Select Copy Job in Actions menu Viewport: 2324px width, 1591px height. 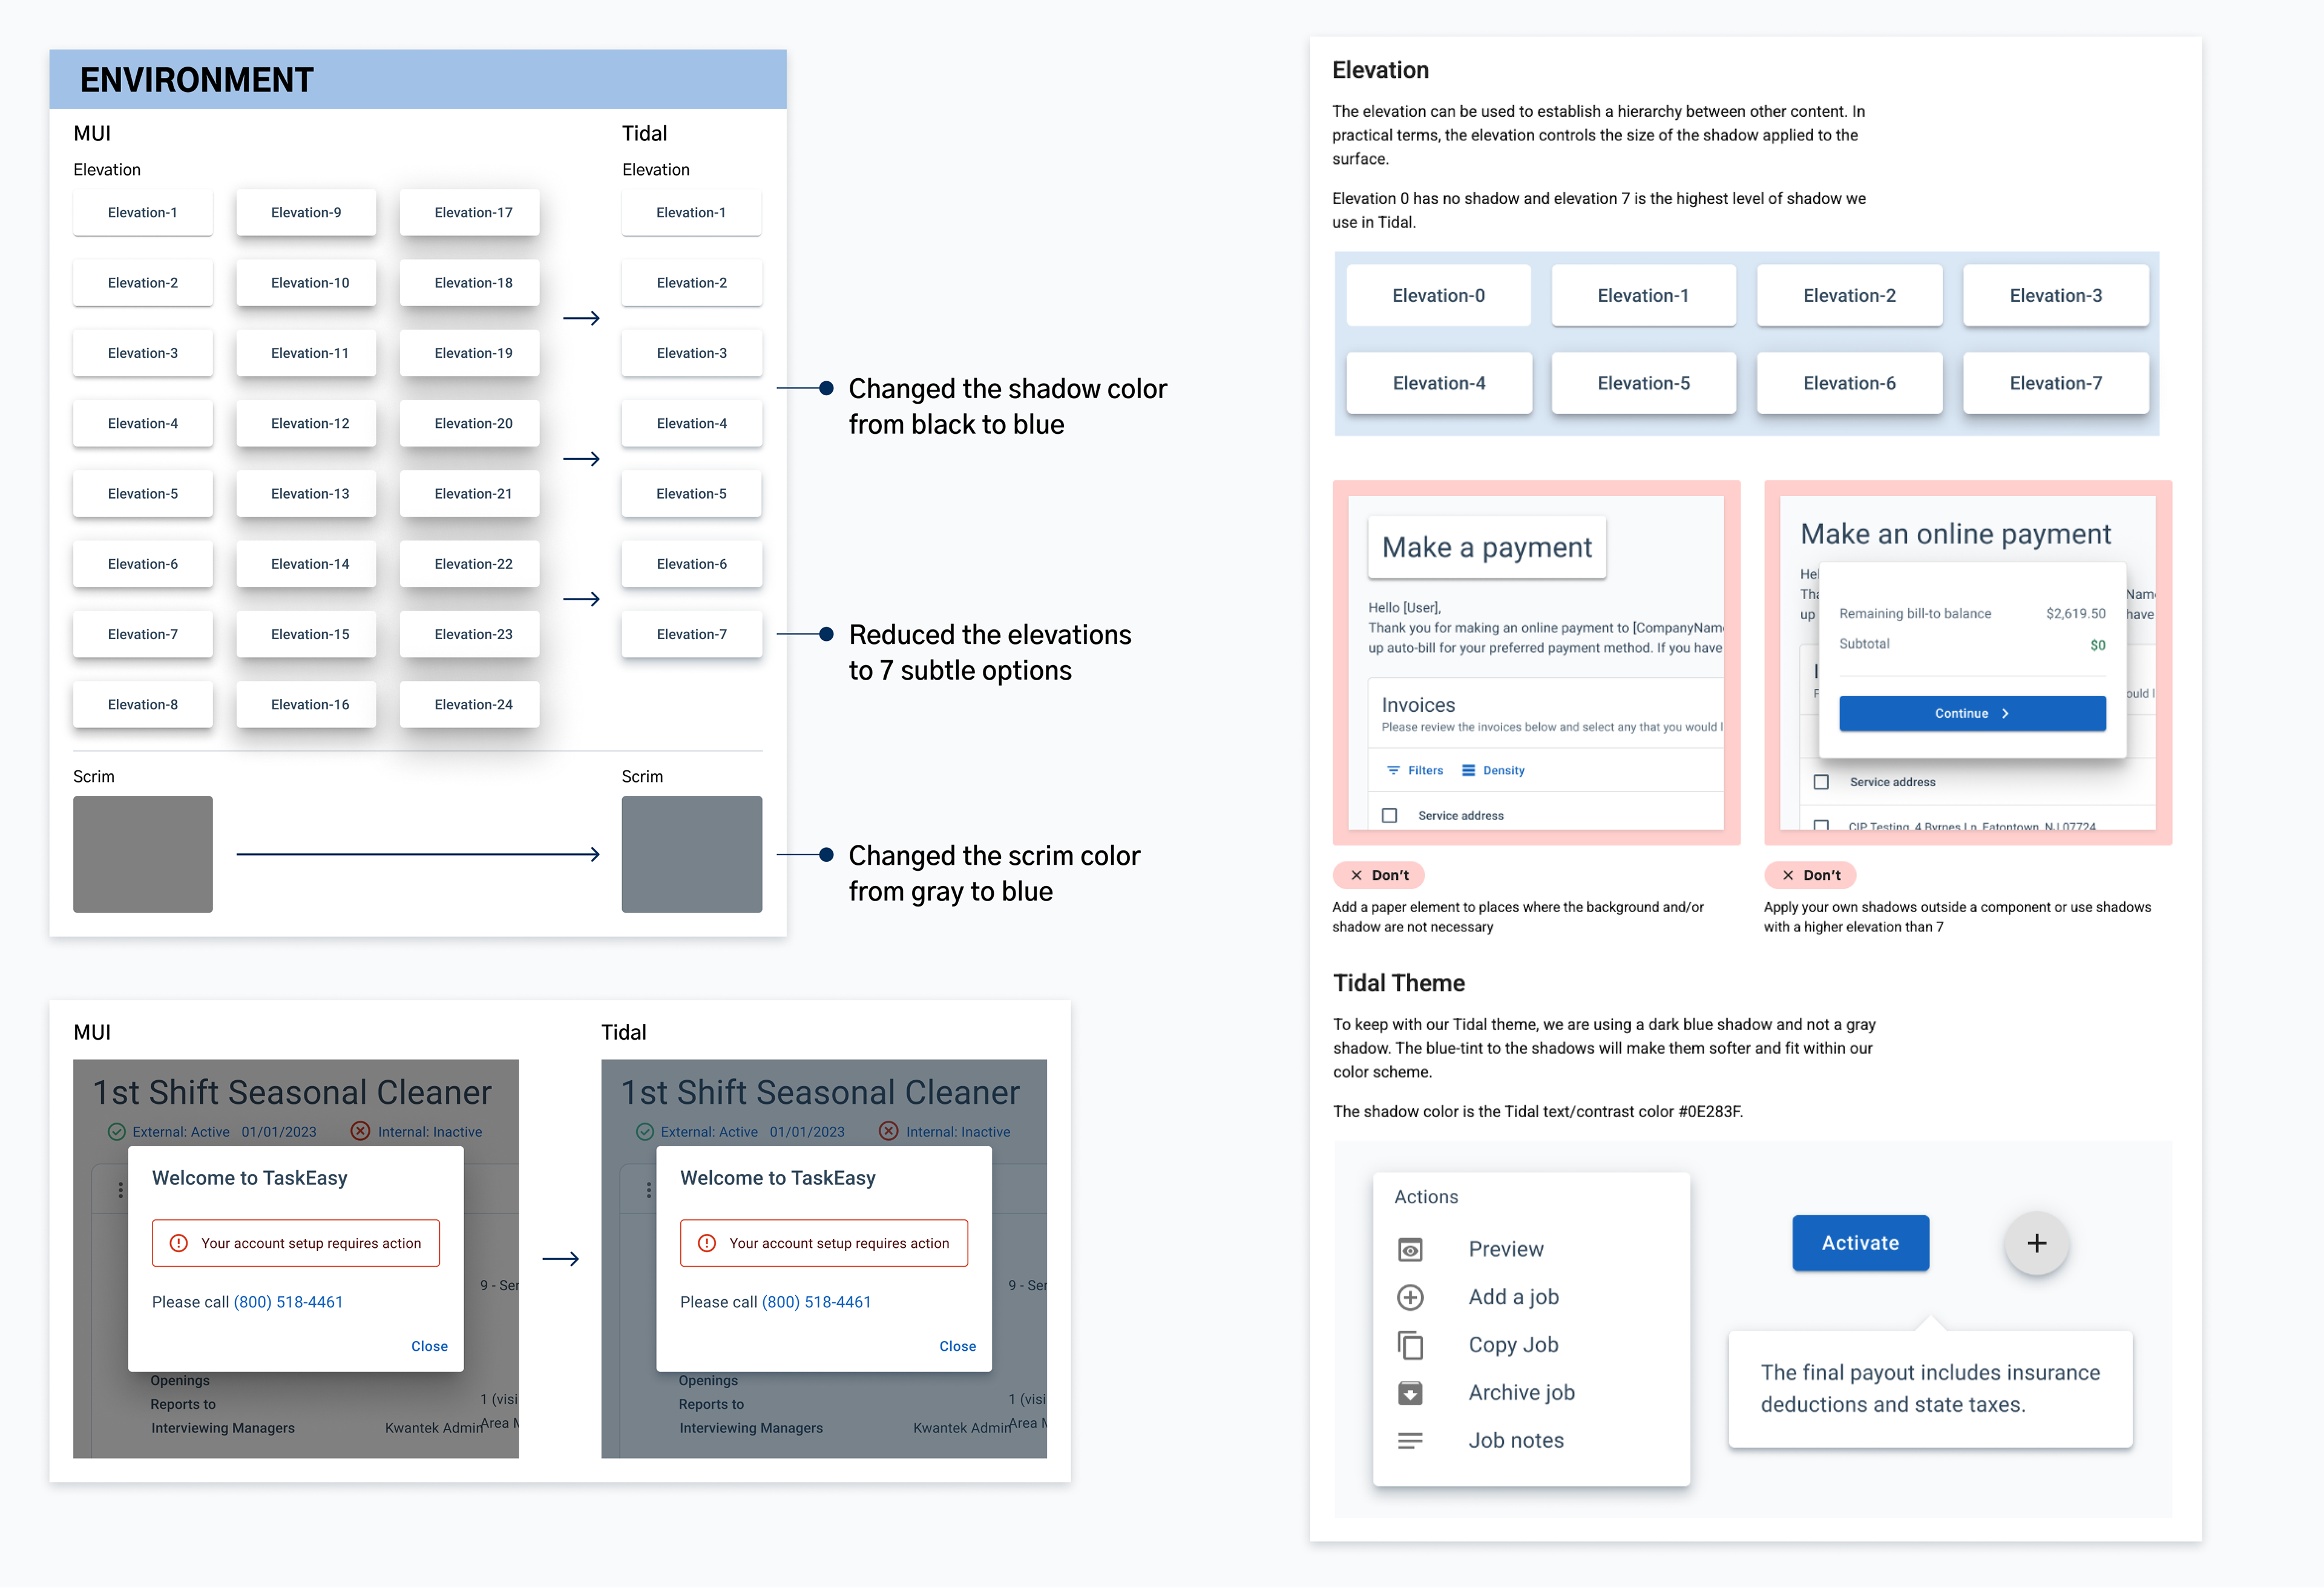(1513, 1346)
